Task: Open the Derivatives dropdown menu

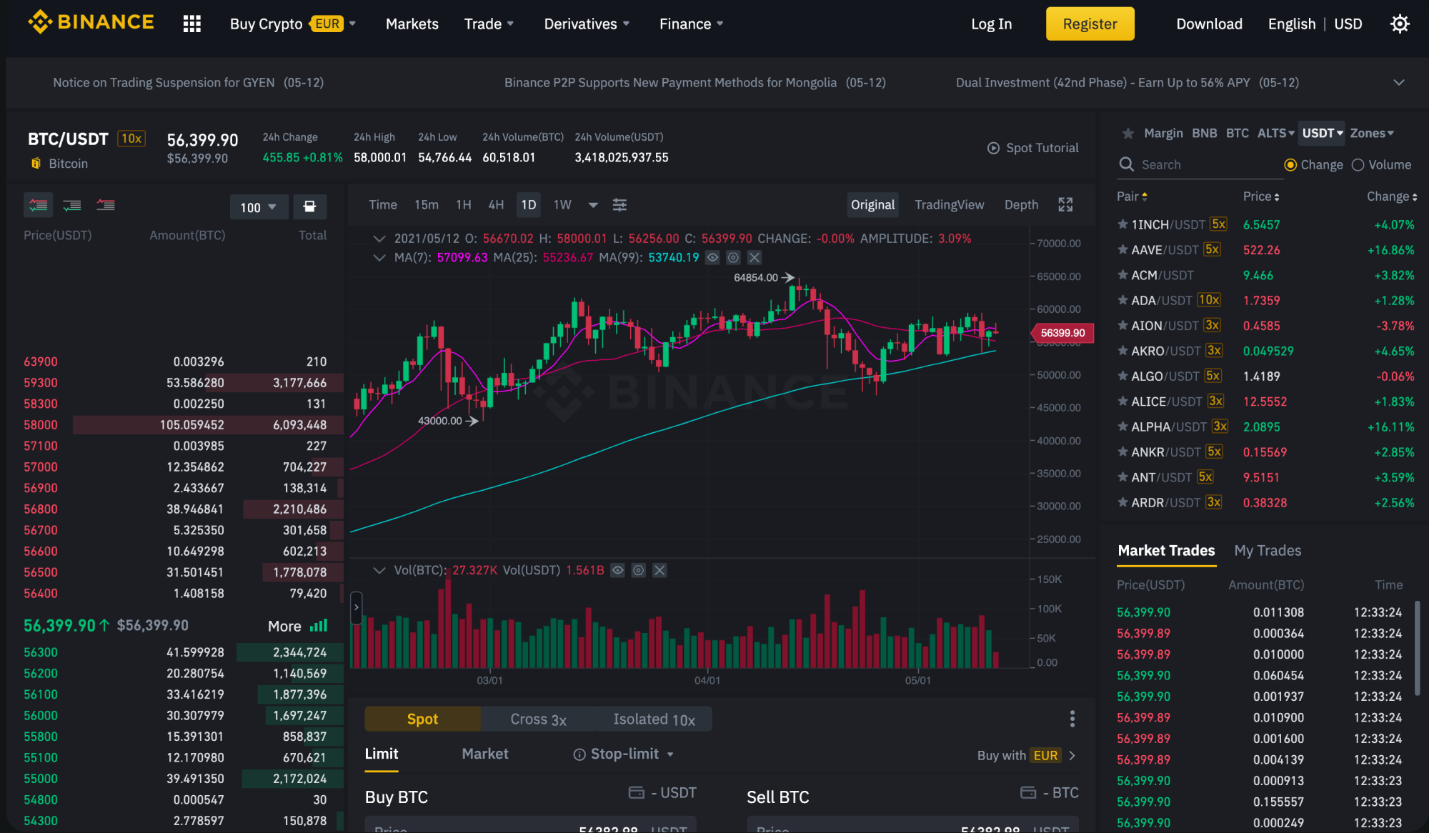Action: (587, 24)
